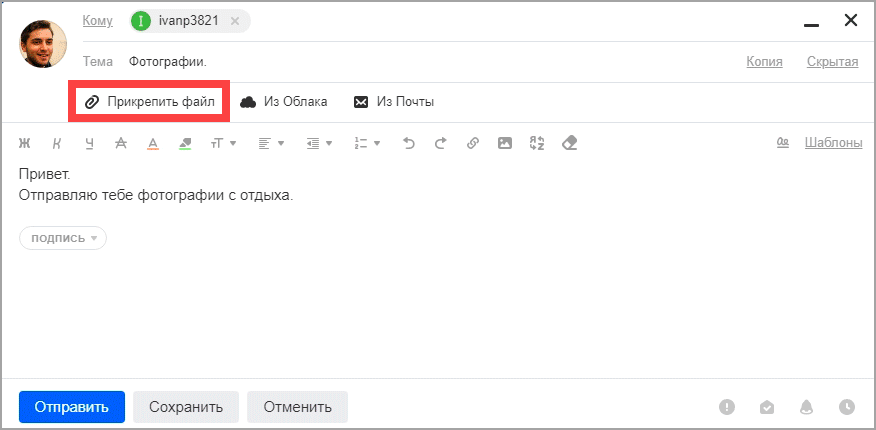
Task: Click the insert image icon
Action: 505,143
